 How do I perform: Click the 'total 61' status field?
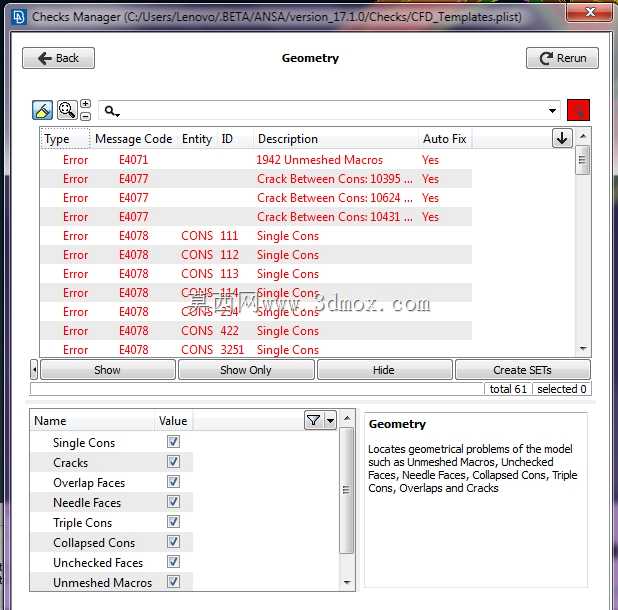(508, 389)
